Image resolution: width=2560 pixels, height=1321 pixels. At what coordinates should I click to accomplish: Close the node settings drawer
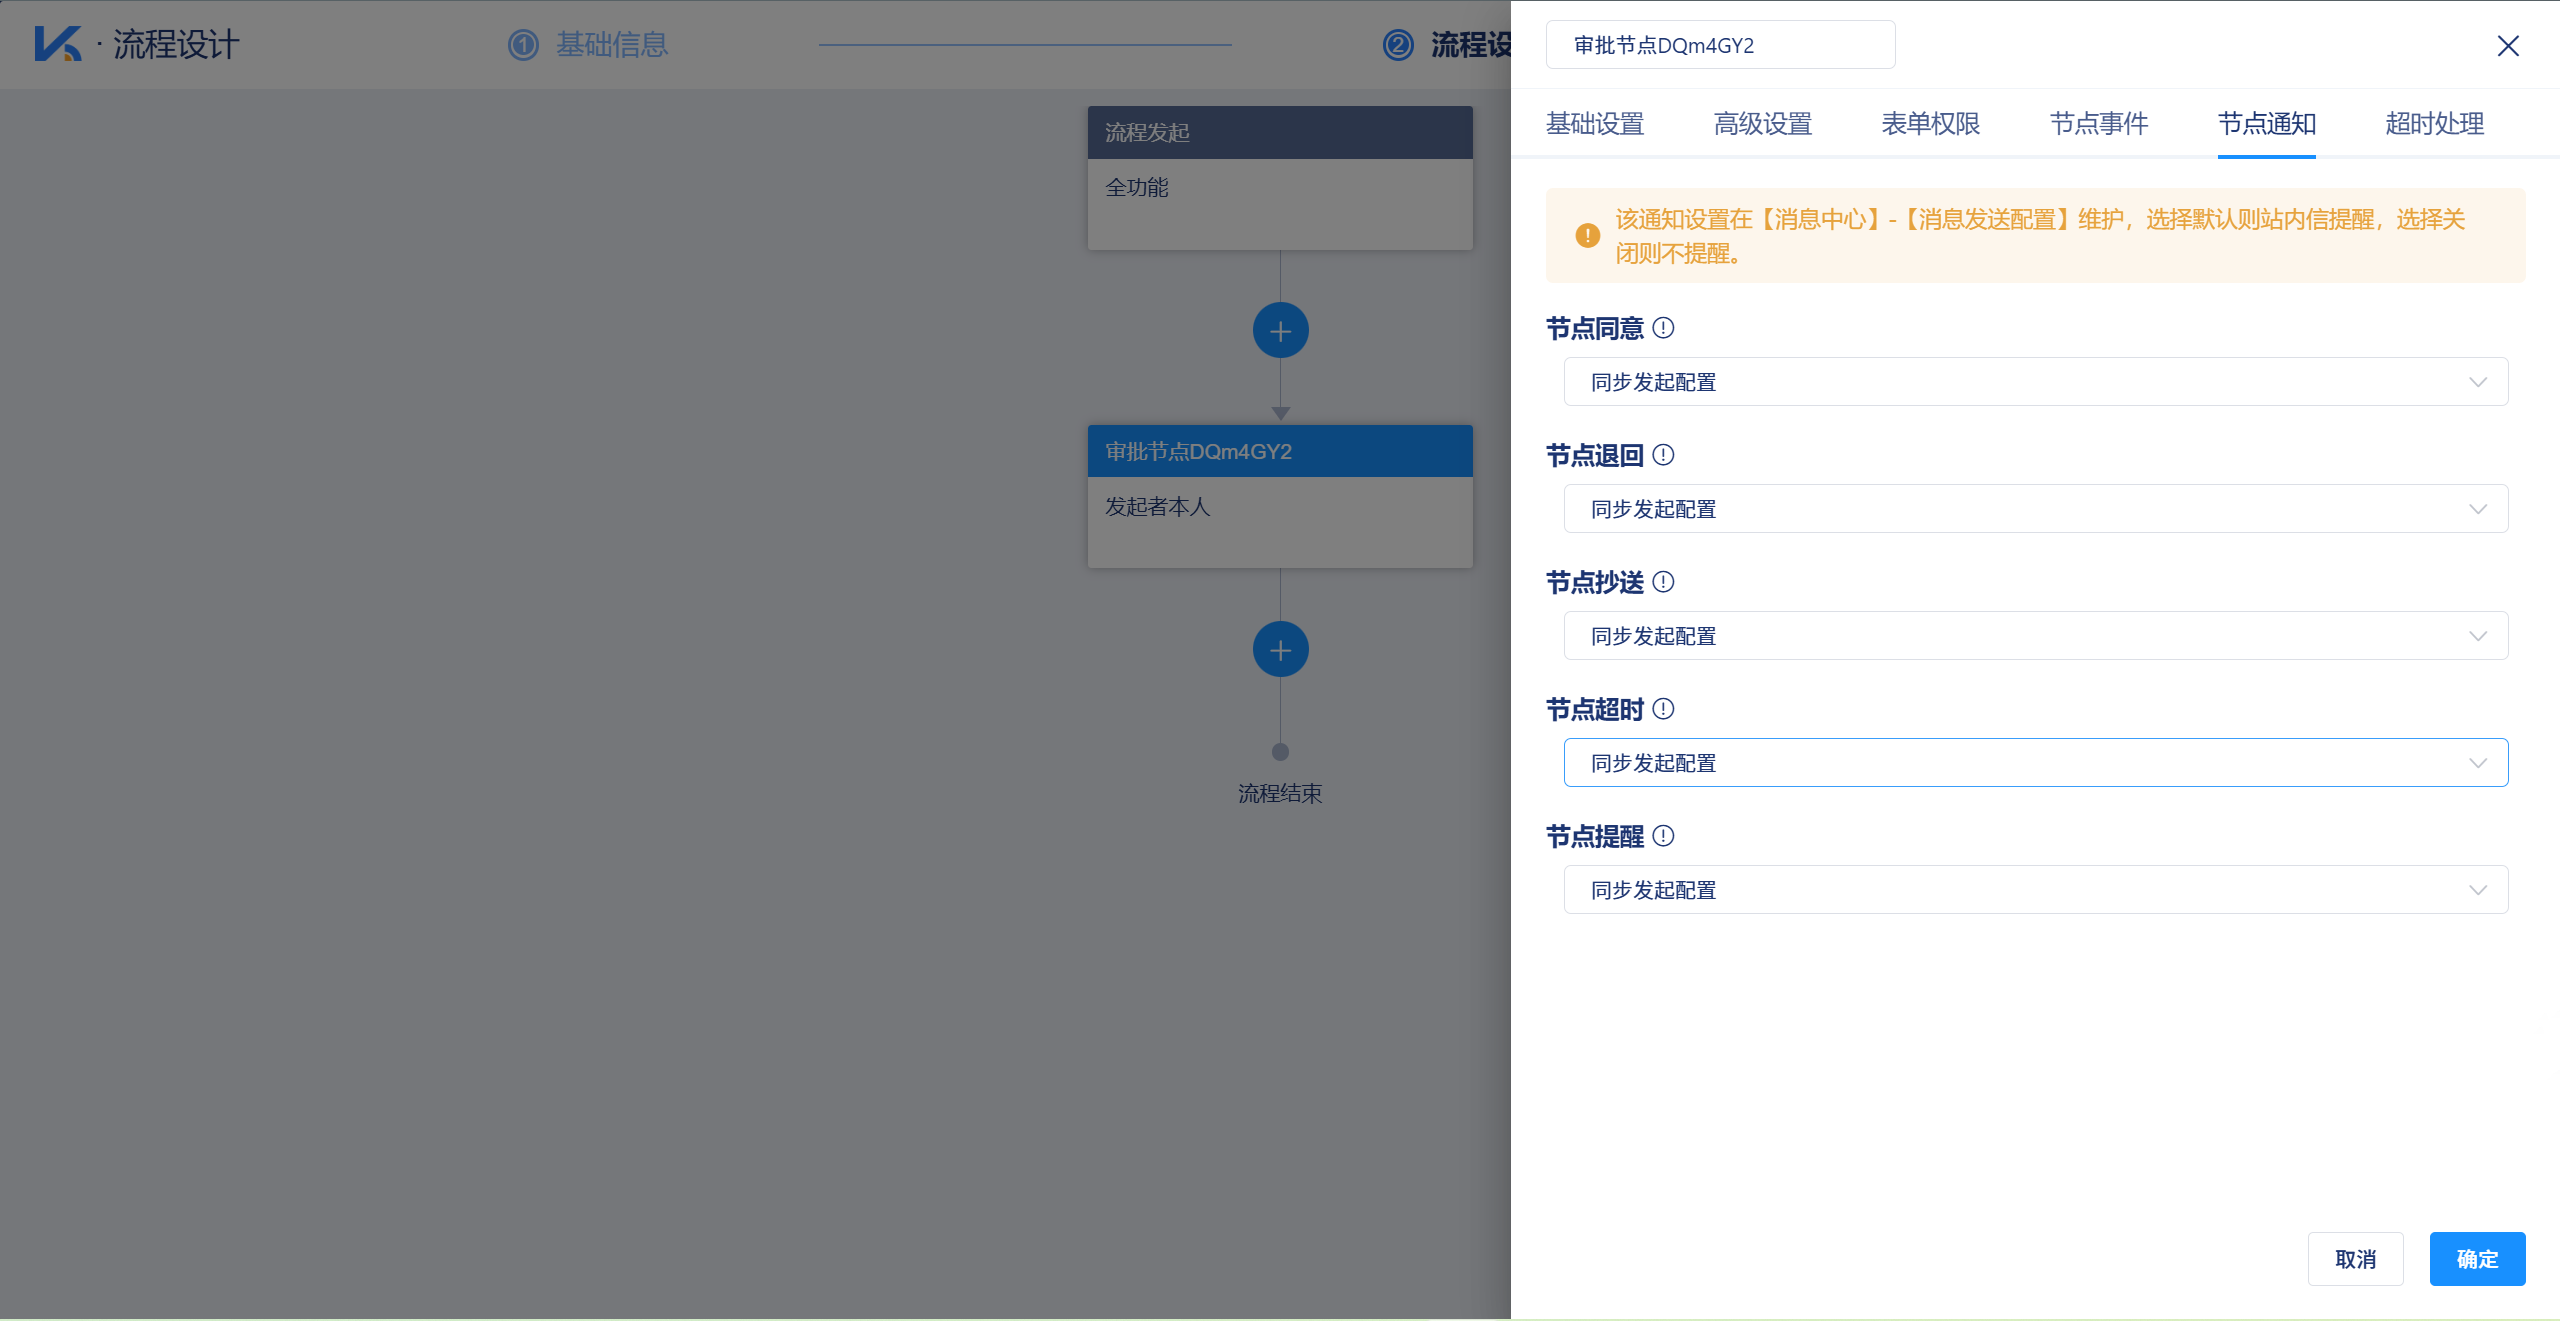coord(2507,46)
